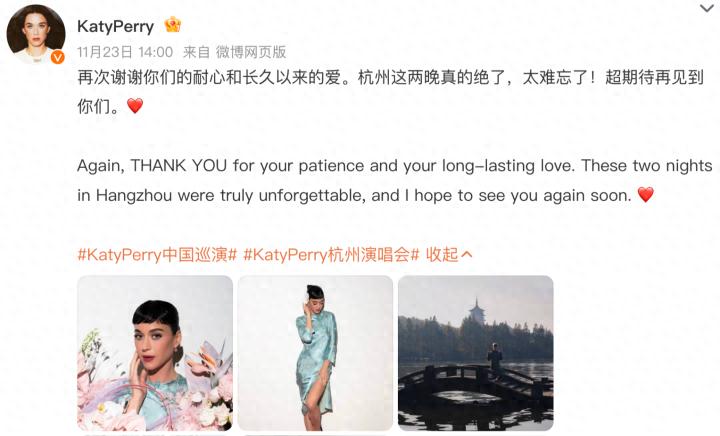Click the English 'Again, THANK YOU' paragraph
Screen dimensions: 720x436
tap(395, 180)
